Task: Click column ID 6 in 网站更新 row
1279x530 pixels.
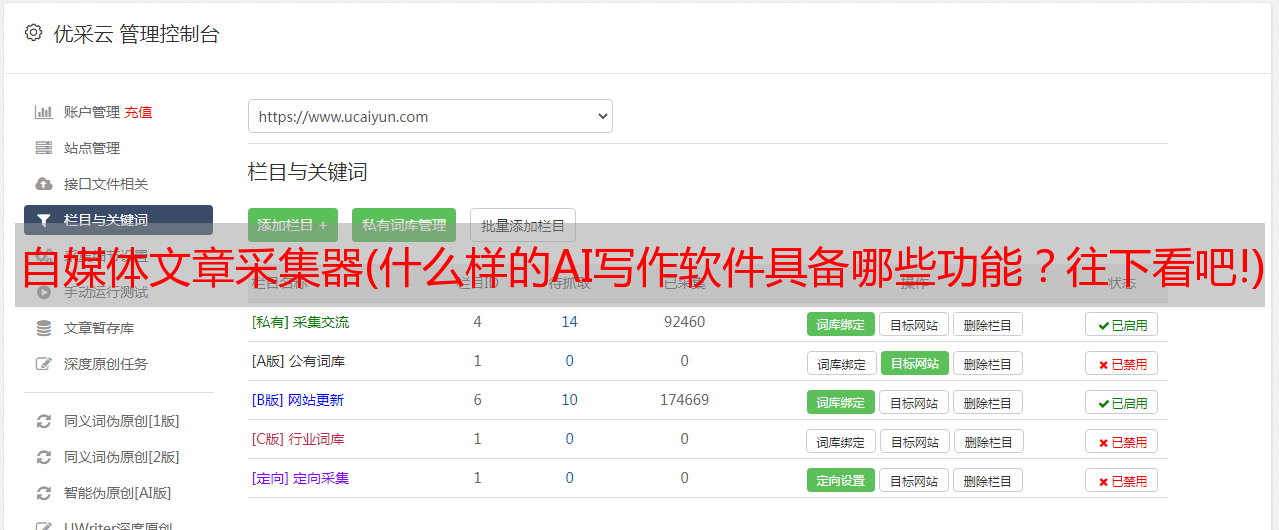Action: [477, 400]
